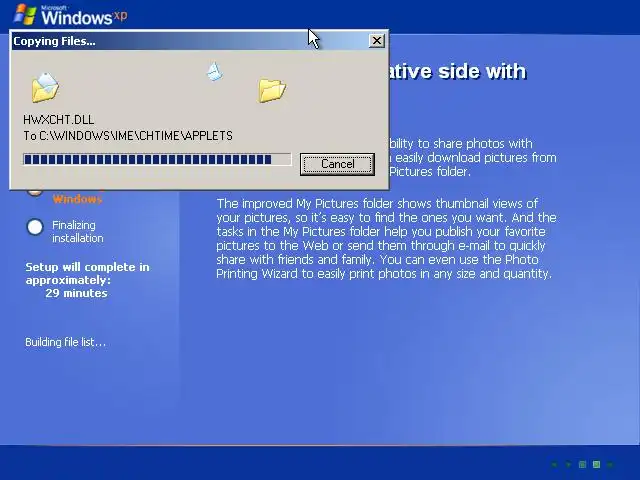Click the open source folder icon
640x480 pixels.
pos(45,87)
